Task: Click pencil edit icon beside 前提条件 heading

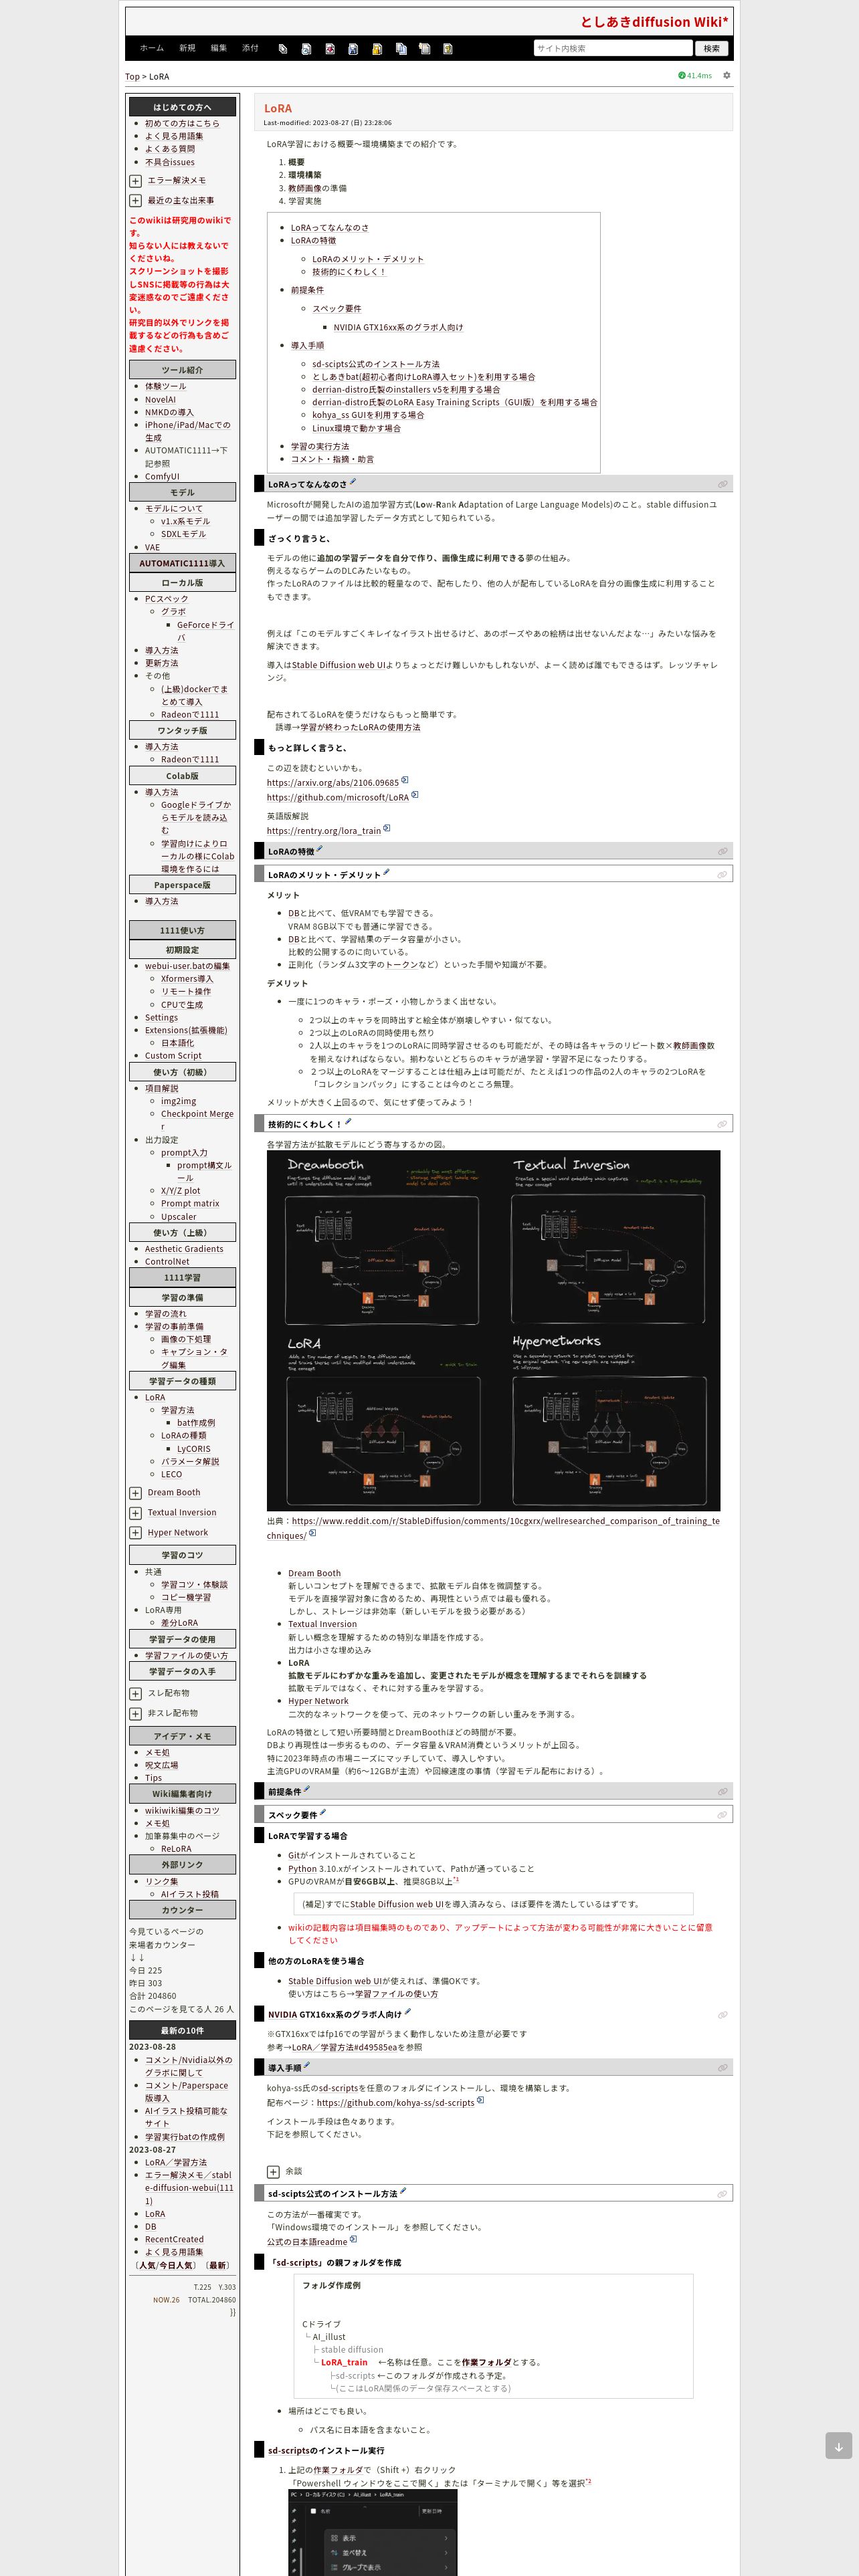Action: point(307,1789)
